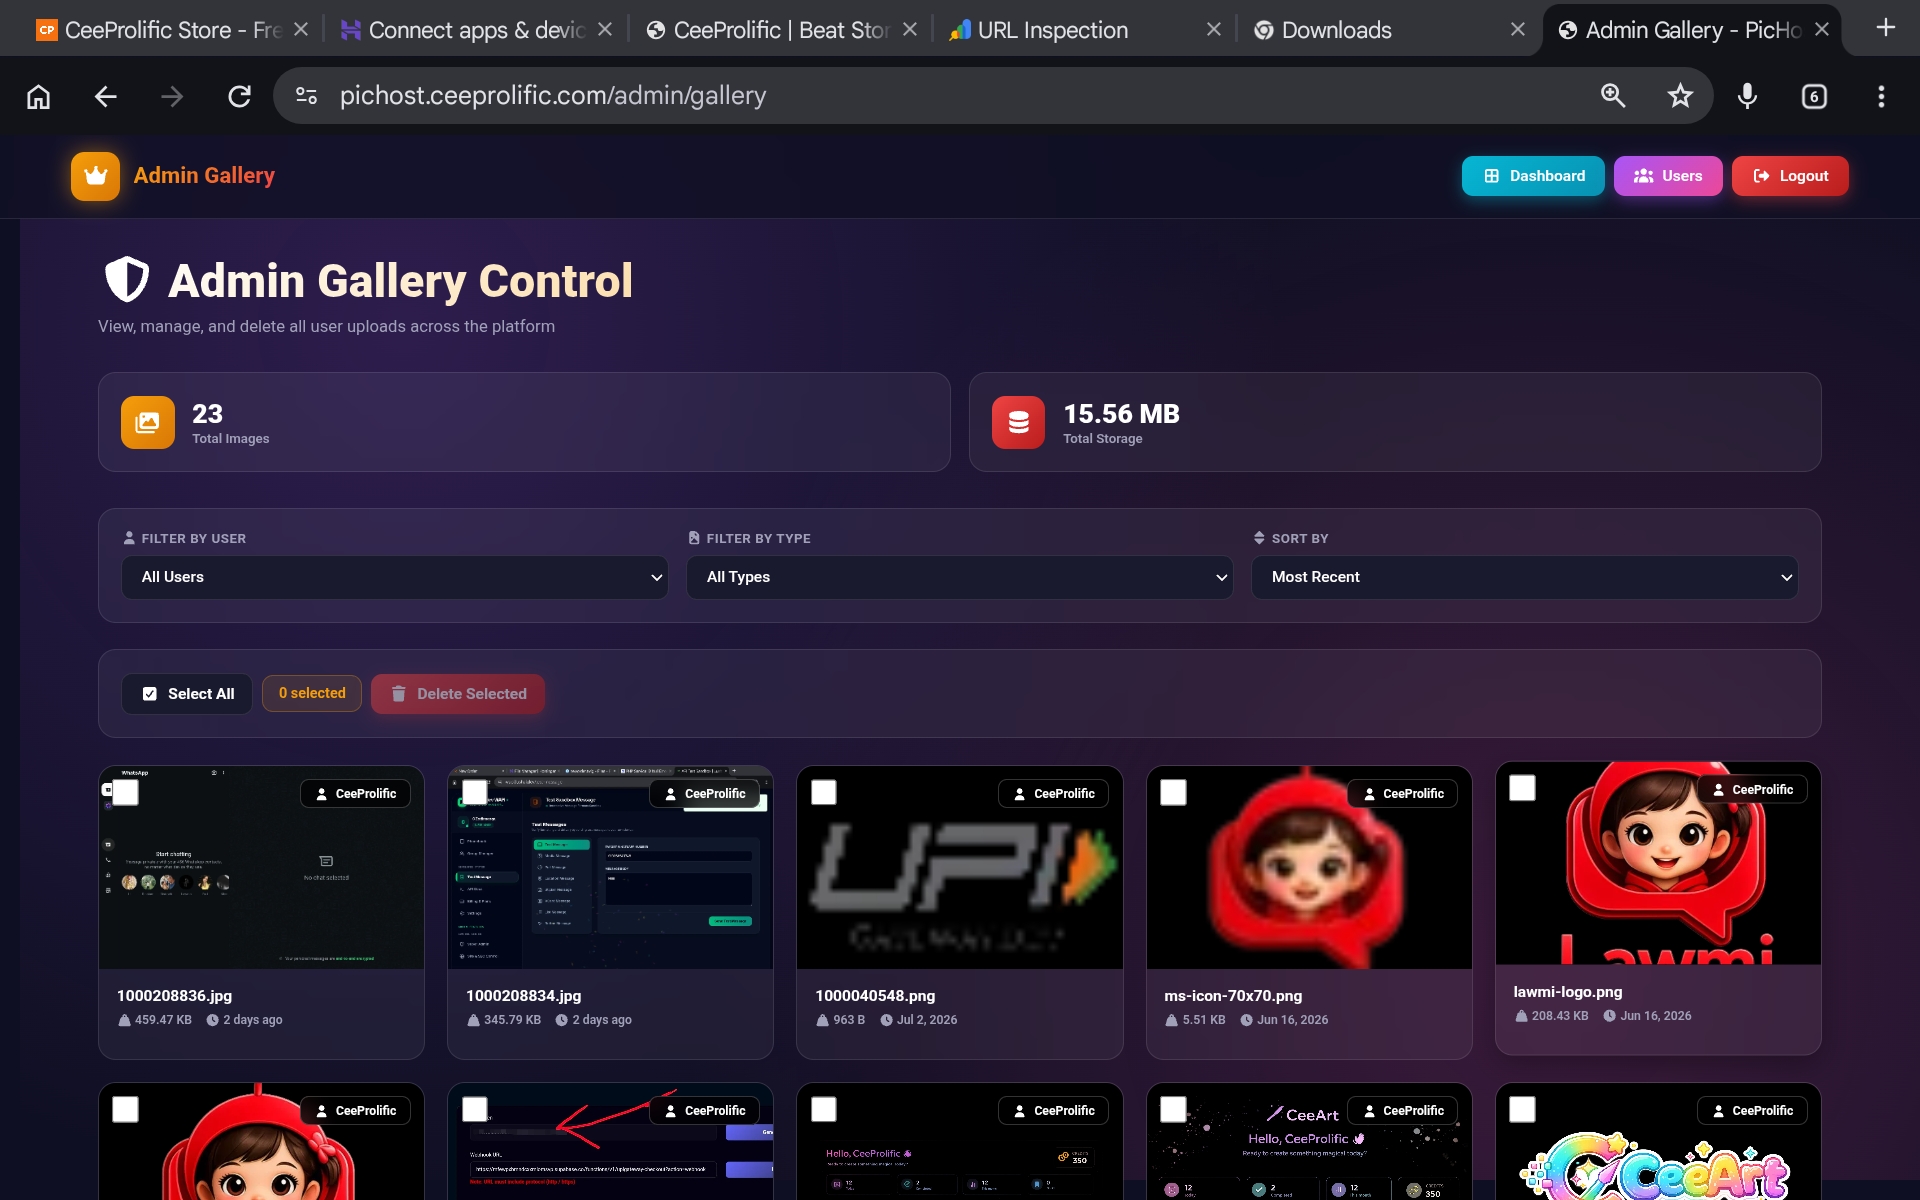Click the orange crown logo icon
Image resolution: width=1920 pixels, height=1200 pixels.
[95, 176]
